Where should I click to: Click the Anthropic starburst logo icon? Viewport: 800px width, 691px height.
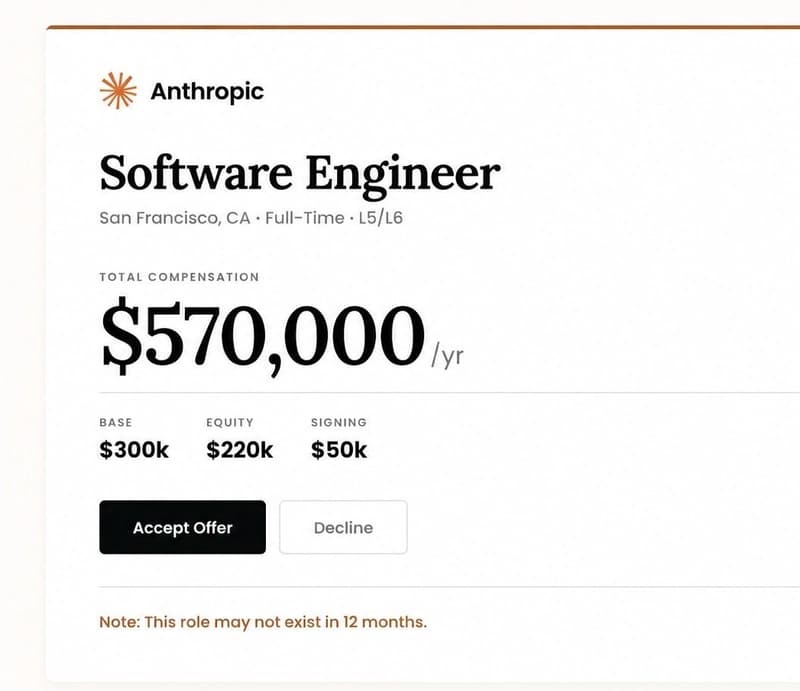point(117,90)
